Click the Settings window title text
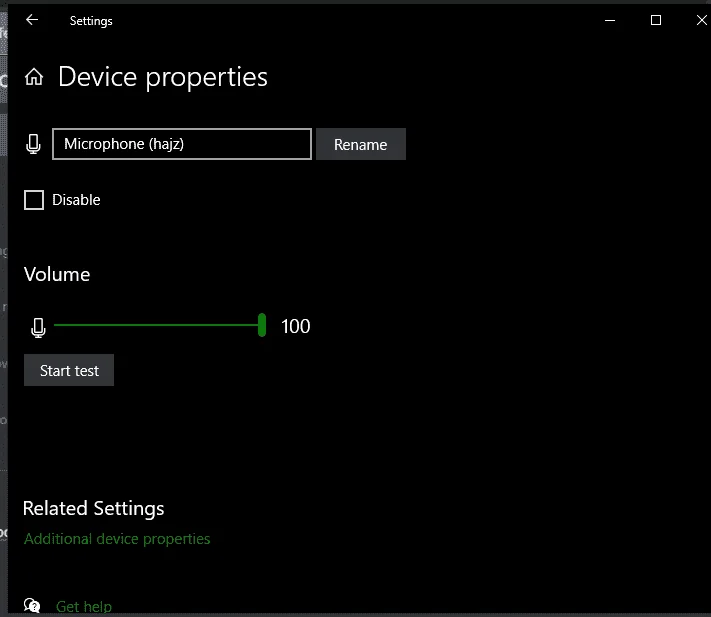 (91, 21)
